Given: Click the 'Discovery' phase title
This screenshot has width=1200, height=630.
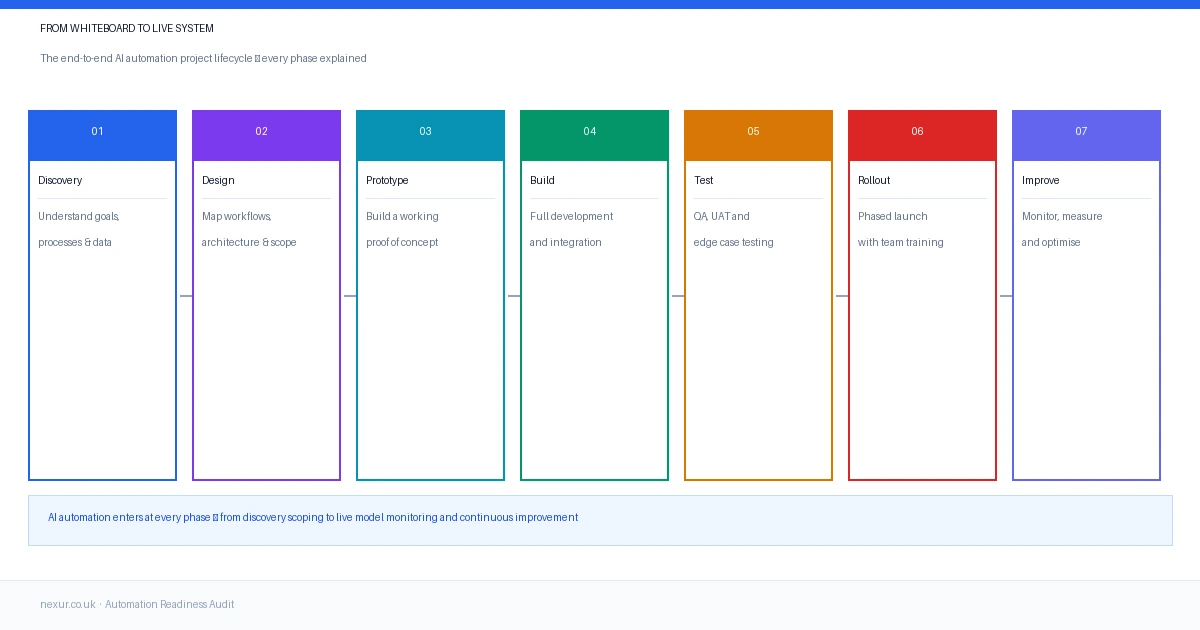Looking at the screenshot, I should (x=60, y=181).
